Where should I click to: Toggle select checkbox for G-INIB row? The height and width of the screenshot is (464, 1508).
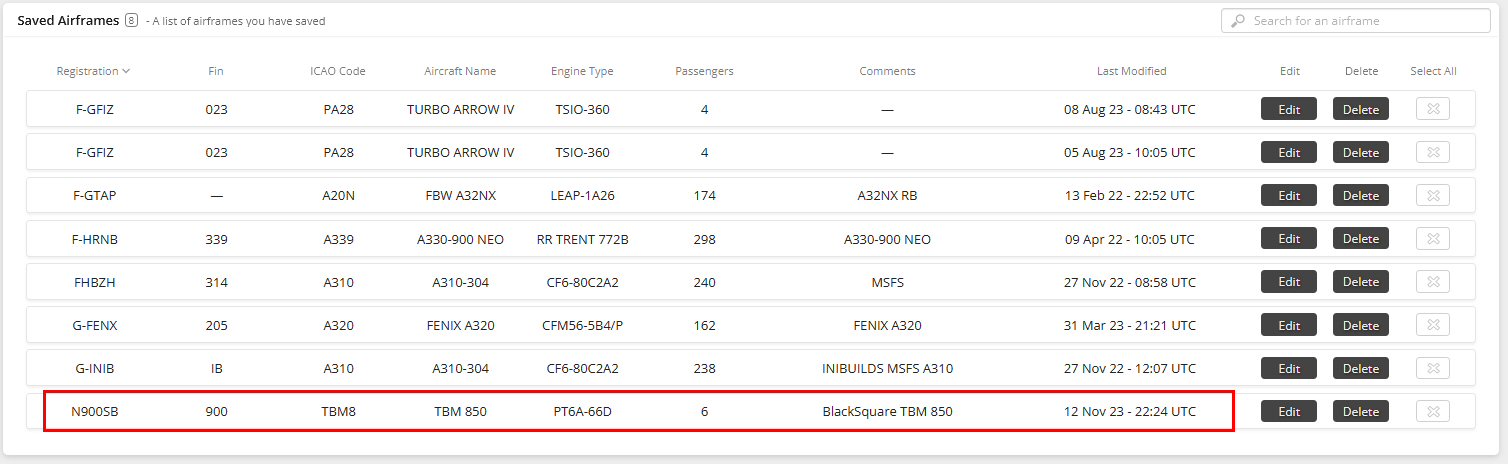[1433, 368]
